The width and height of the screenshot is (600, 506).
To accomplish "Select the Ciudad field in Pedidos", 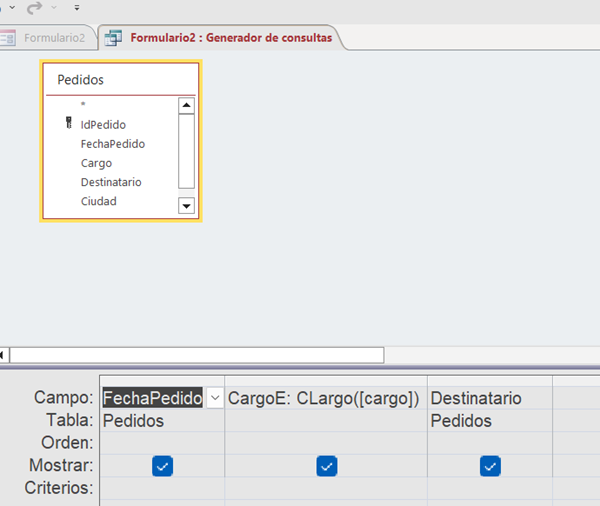I will point(99,201).
